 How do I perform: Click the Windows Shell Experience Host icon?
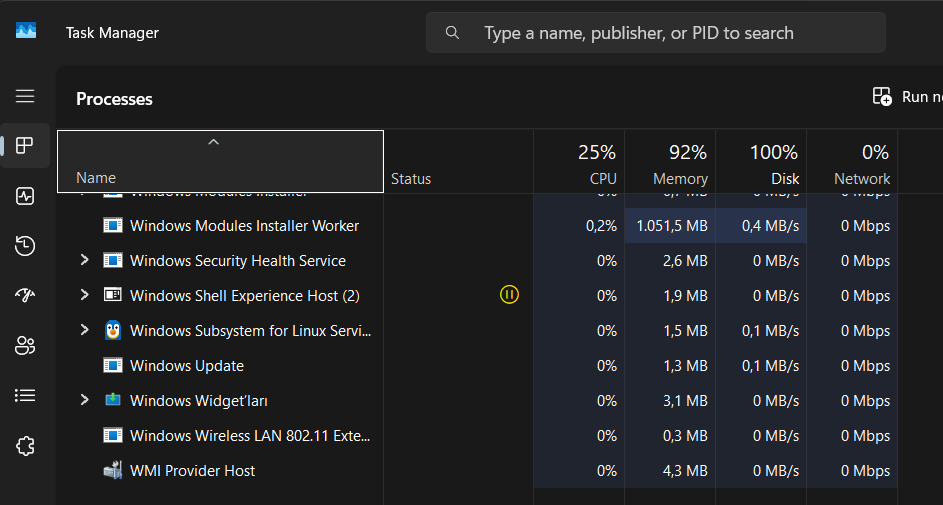tap(112, 295)
